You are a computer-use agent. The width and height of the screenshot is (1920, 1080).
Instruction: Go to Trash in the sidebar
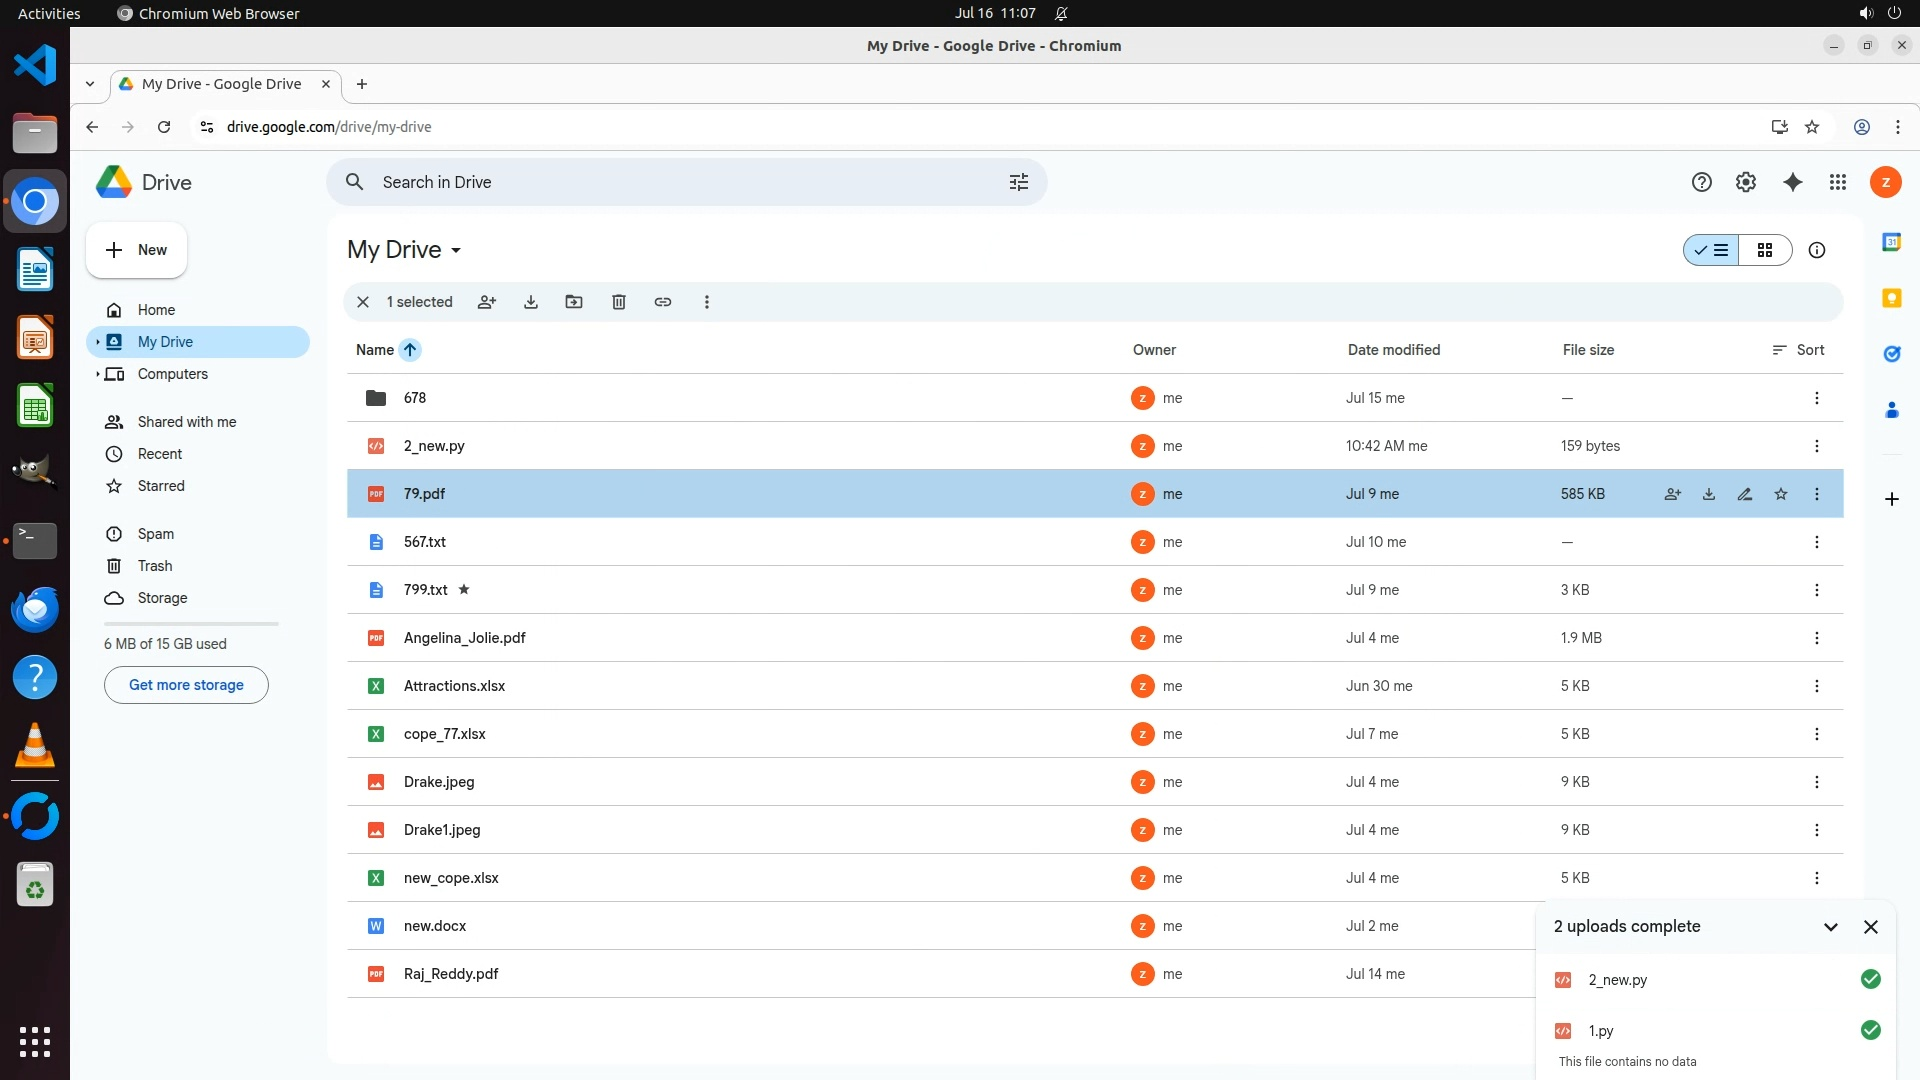click(x=155, y=566)
